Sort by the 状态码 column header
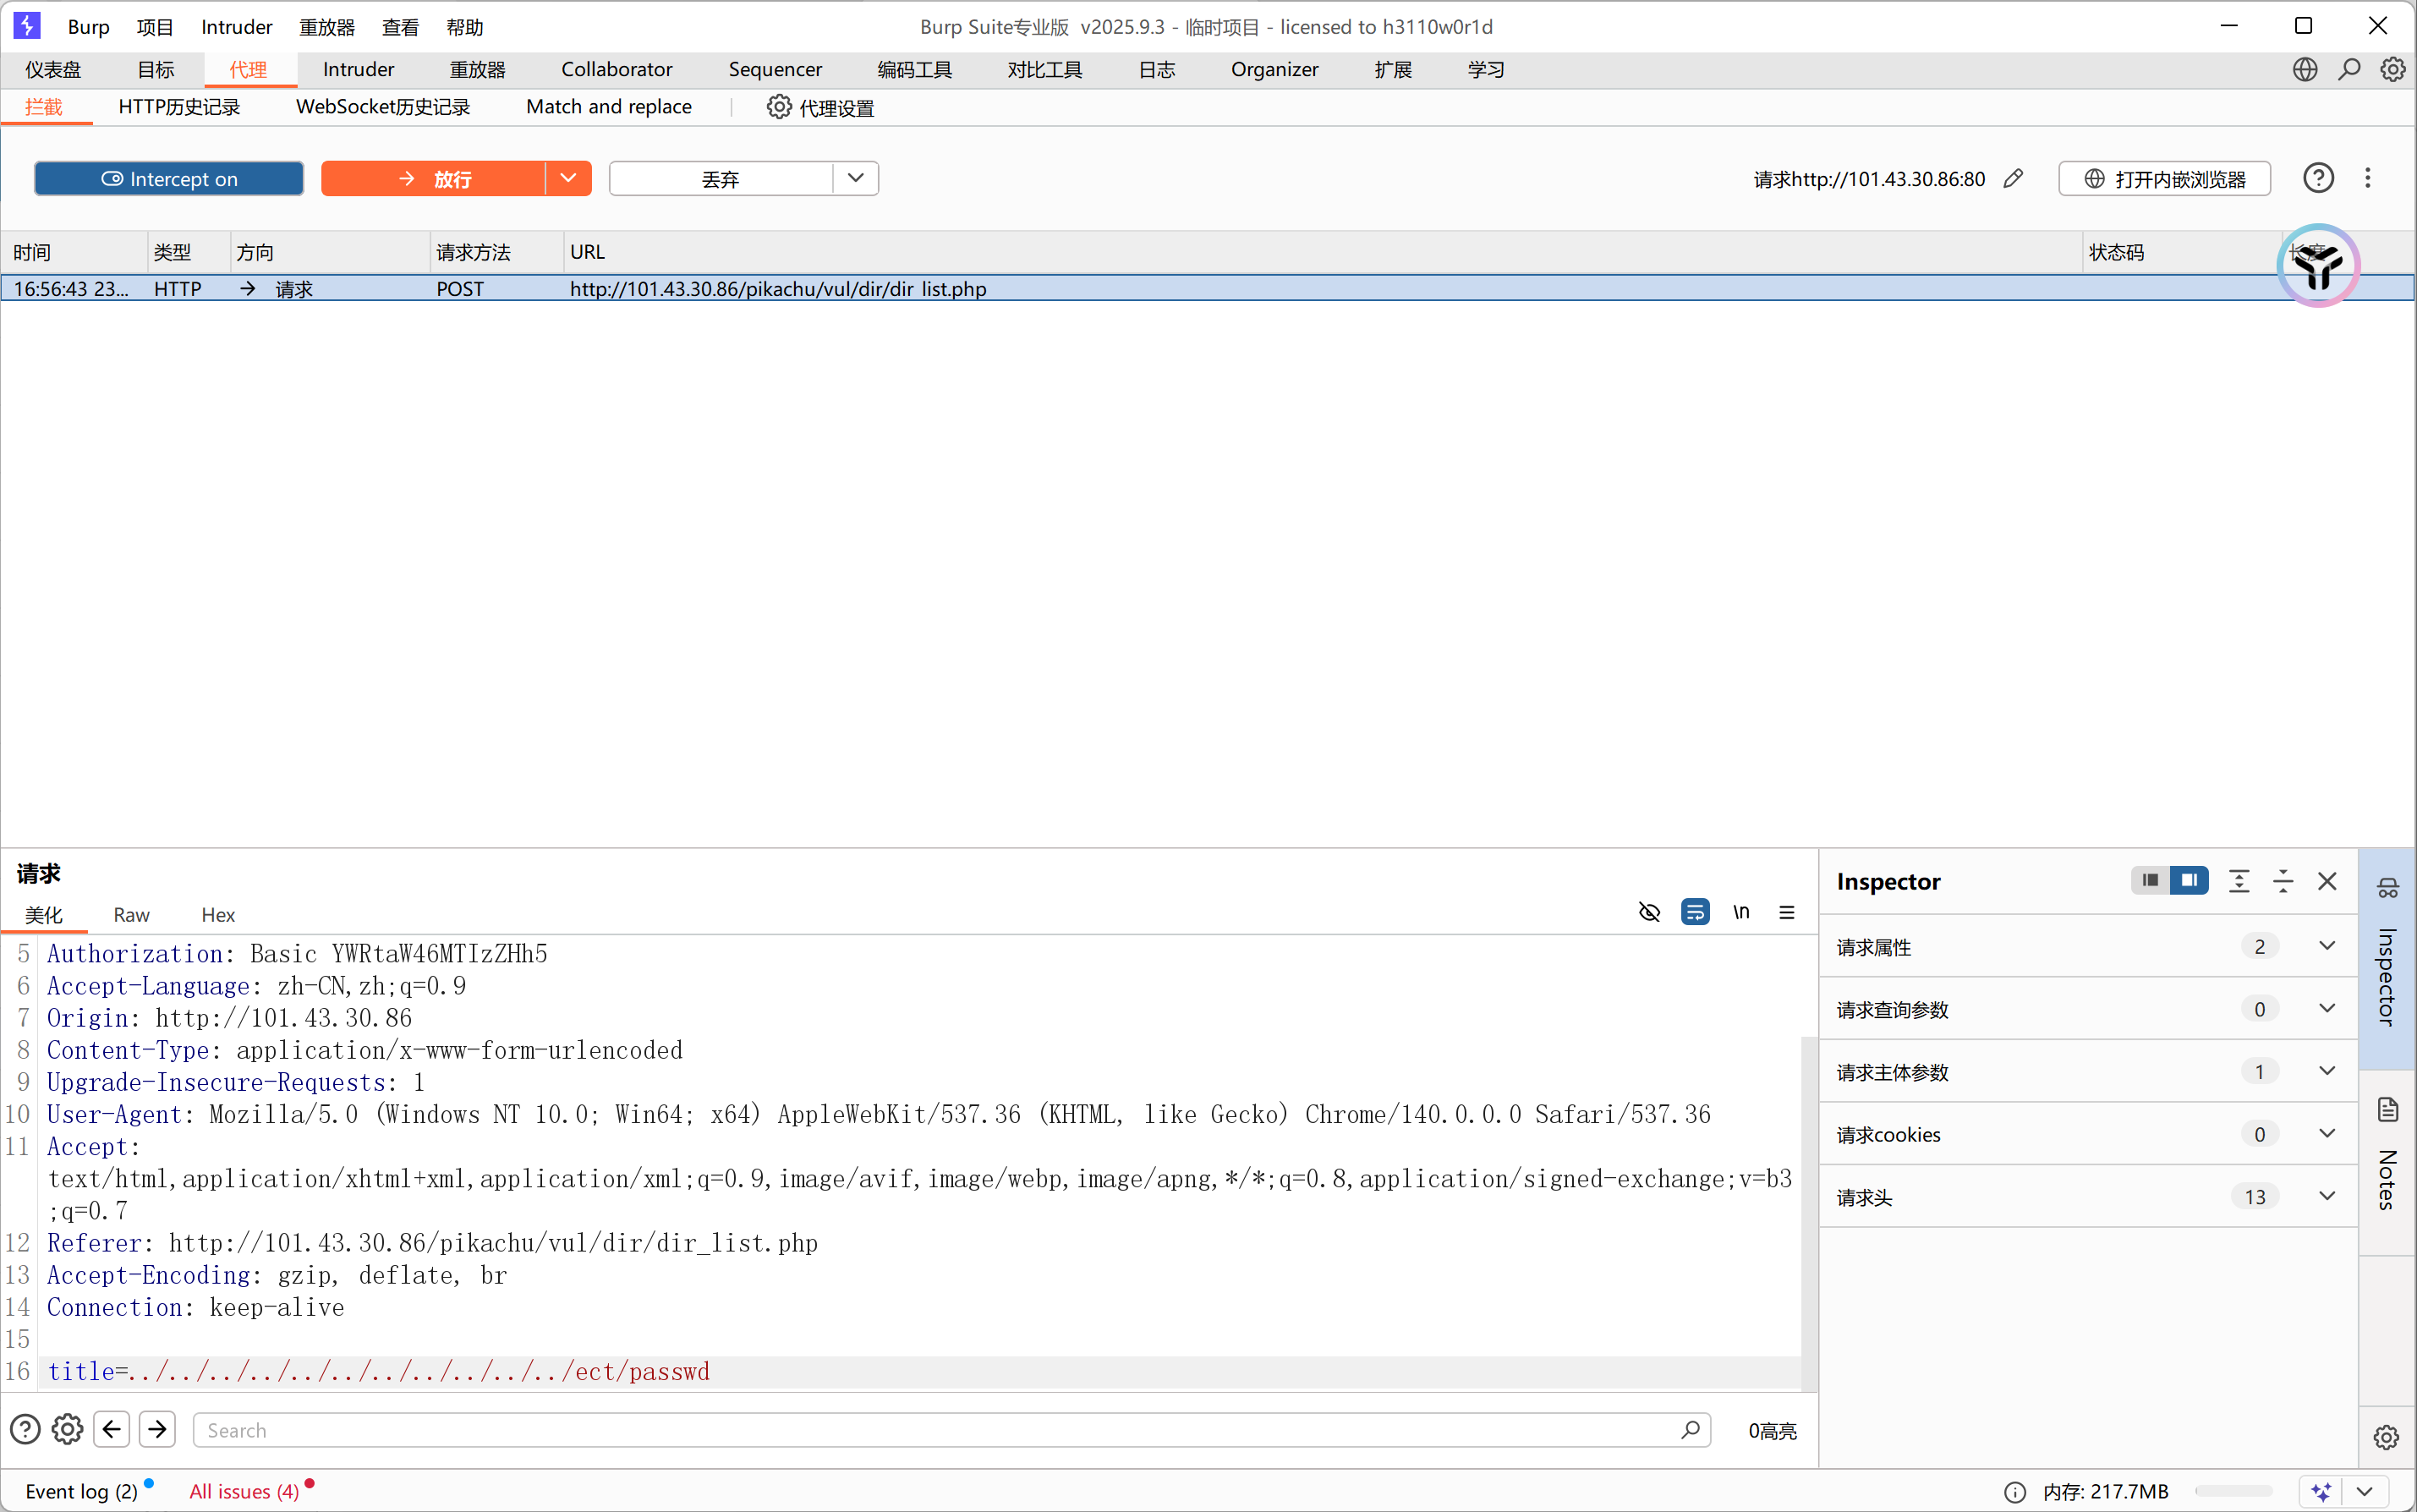 (x=2181, y=252)
